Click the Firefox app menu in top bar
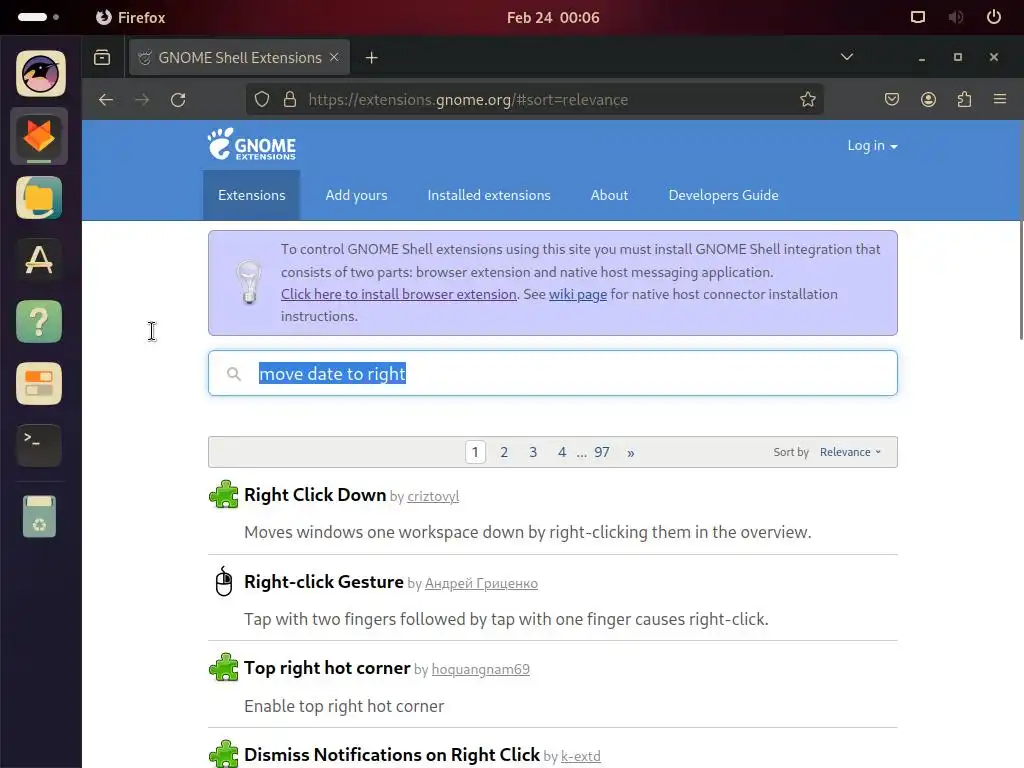The height and width of the screenshot is (768, 1024). click(131, 18)
